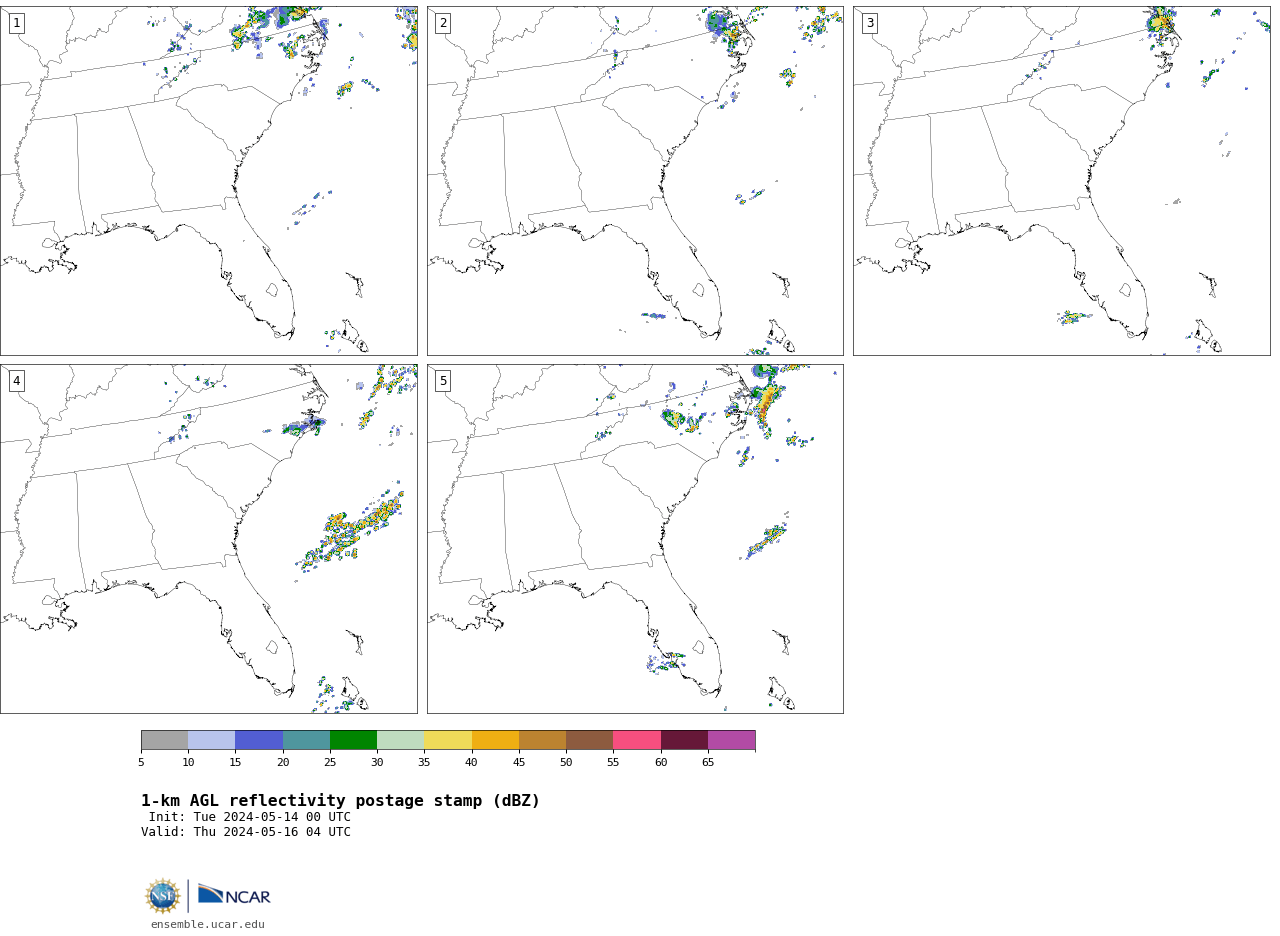Click the purple 65+ dBZ swatch
The height and width of the screenshot is (936, 1280).
731,740
